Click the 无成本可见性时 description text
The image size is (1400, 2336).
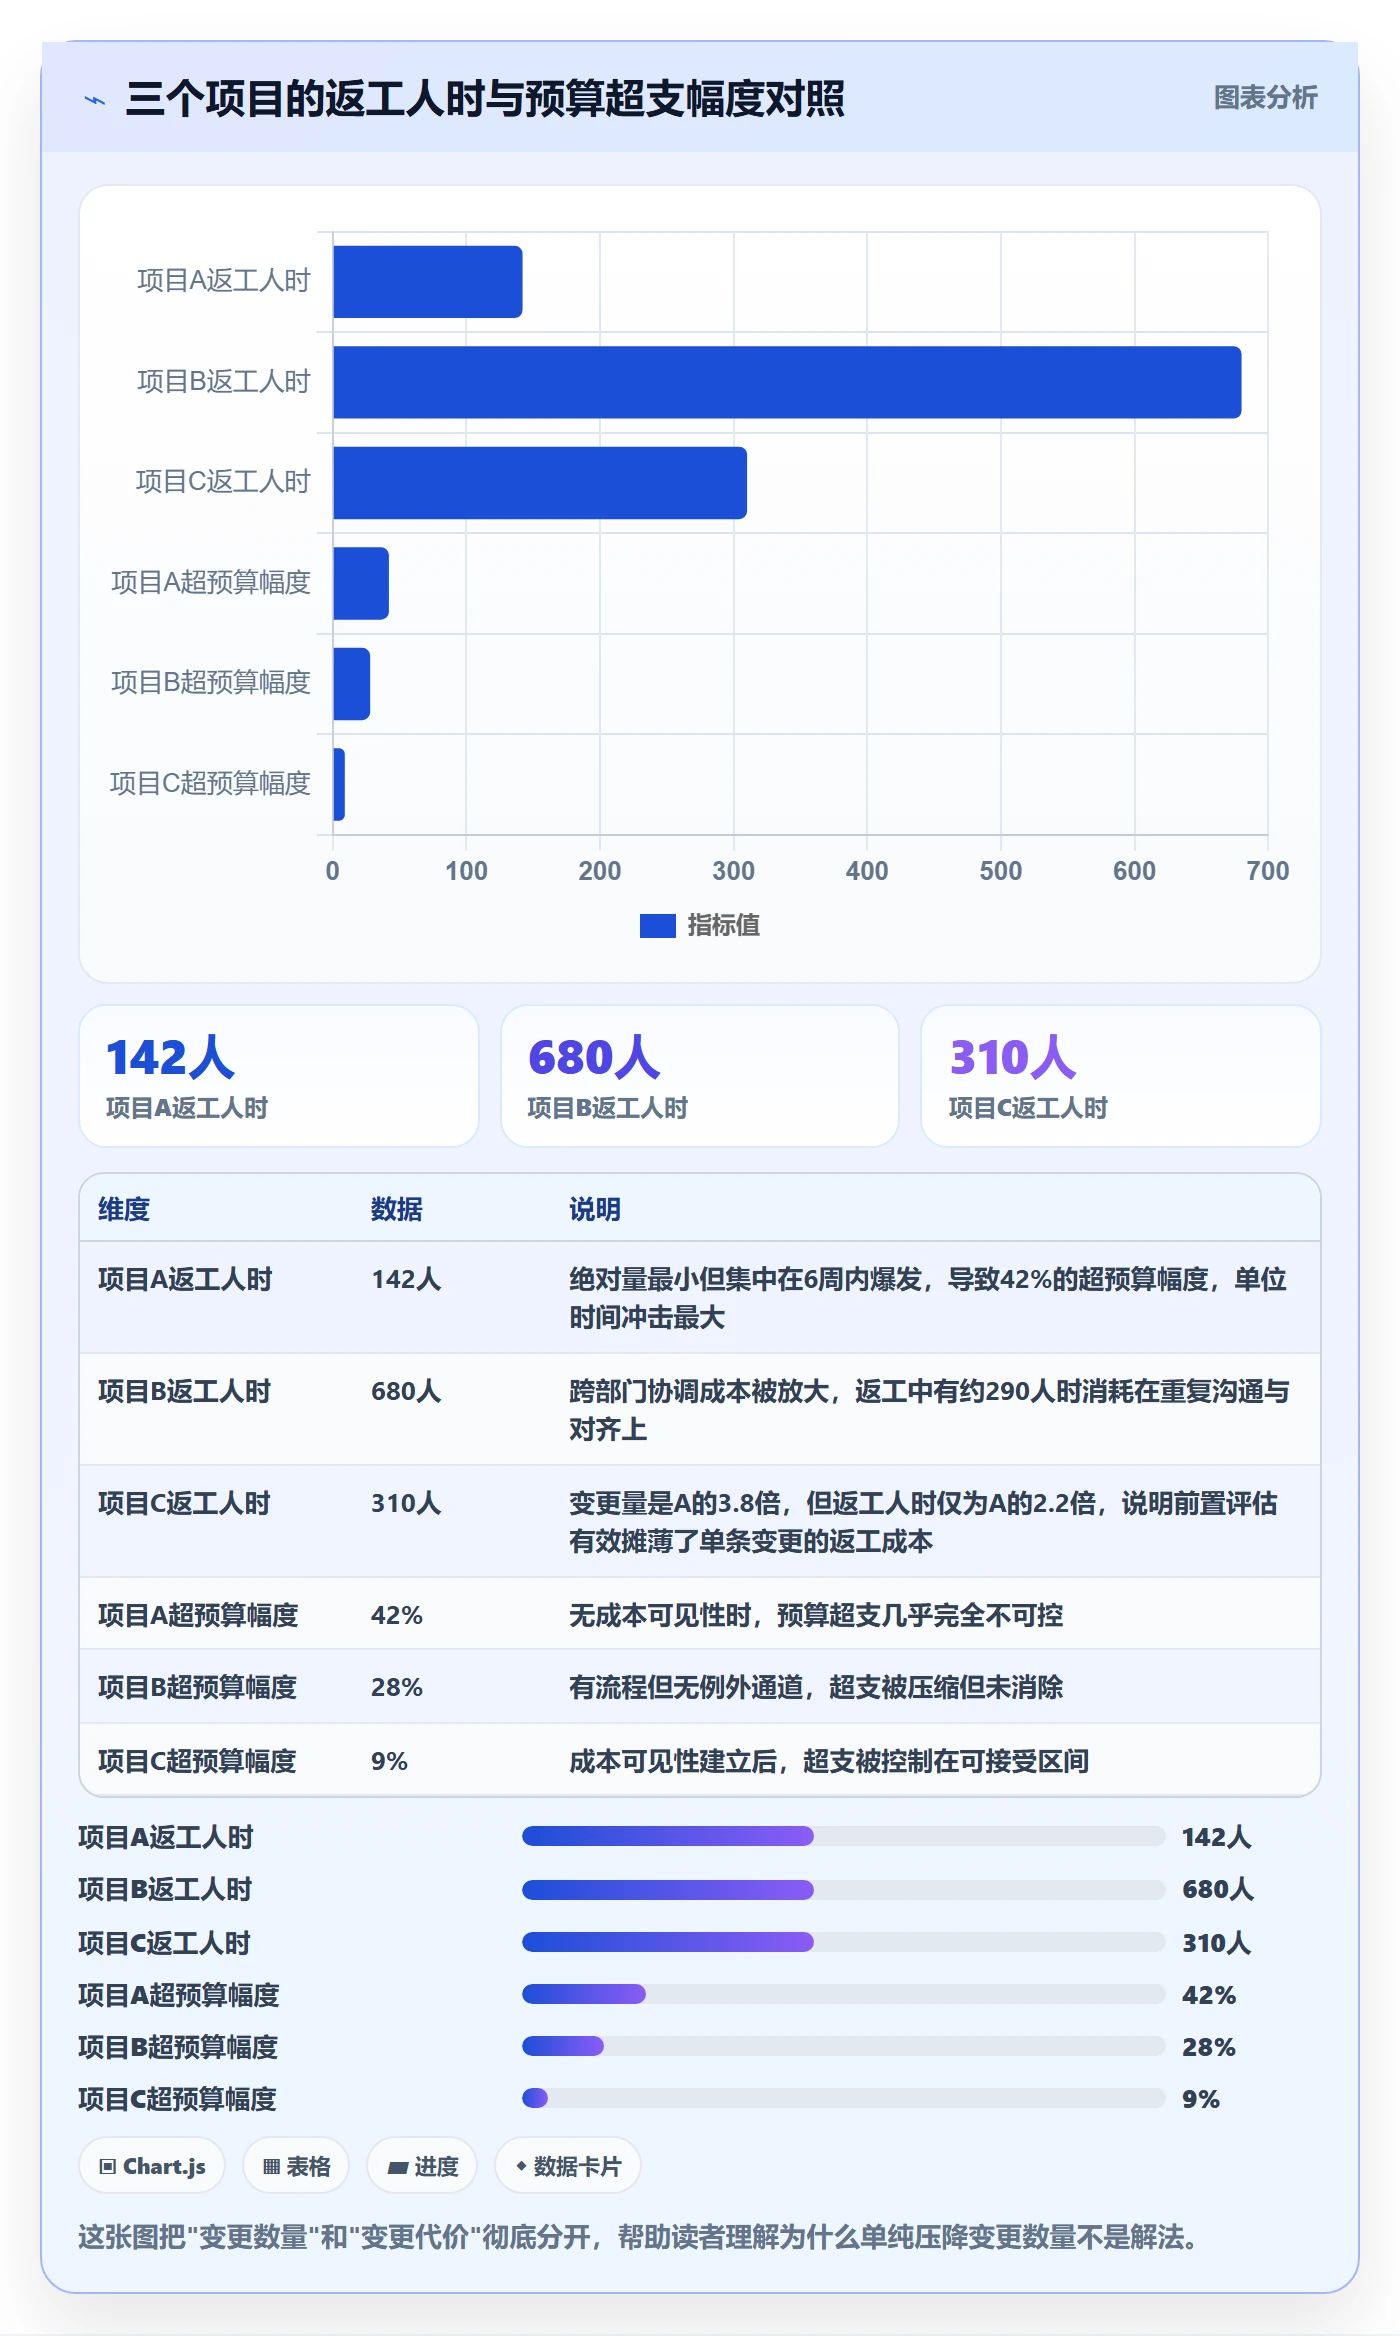(816, 1615)
